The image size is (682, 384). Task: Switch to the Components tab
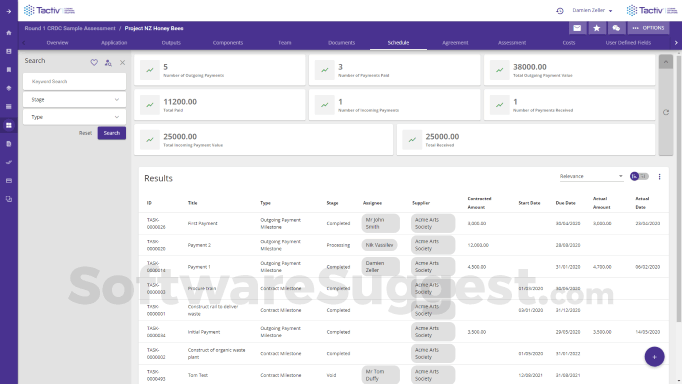[x=227, y=43]
